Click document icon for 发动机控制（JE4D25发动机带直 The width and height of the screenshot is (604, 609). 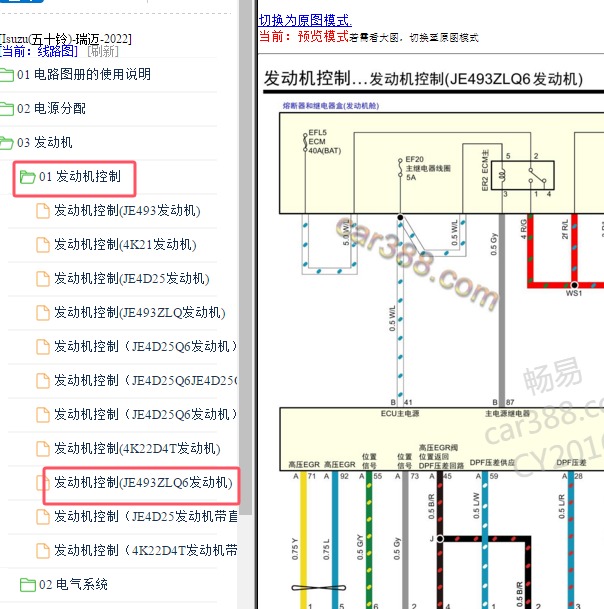point(43,517)
